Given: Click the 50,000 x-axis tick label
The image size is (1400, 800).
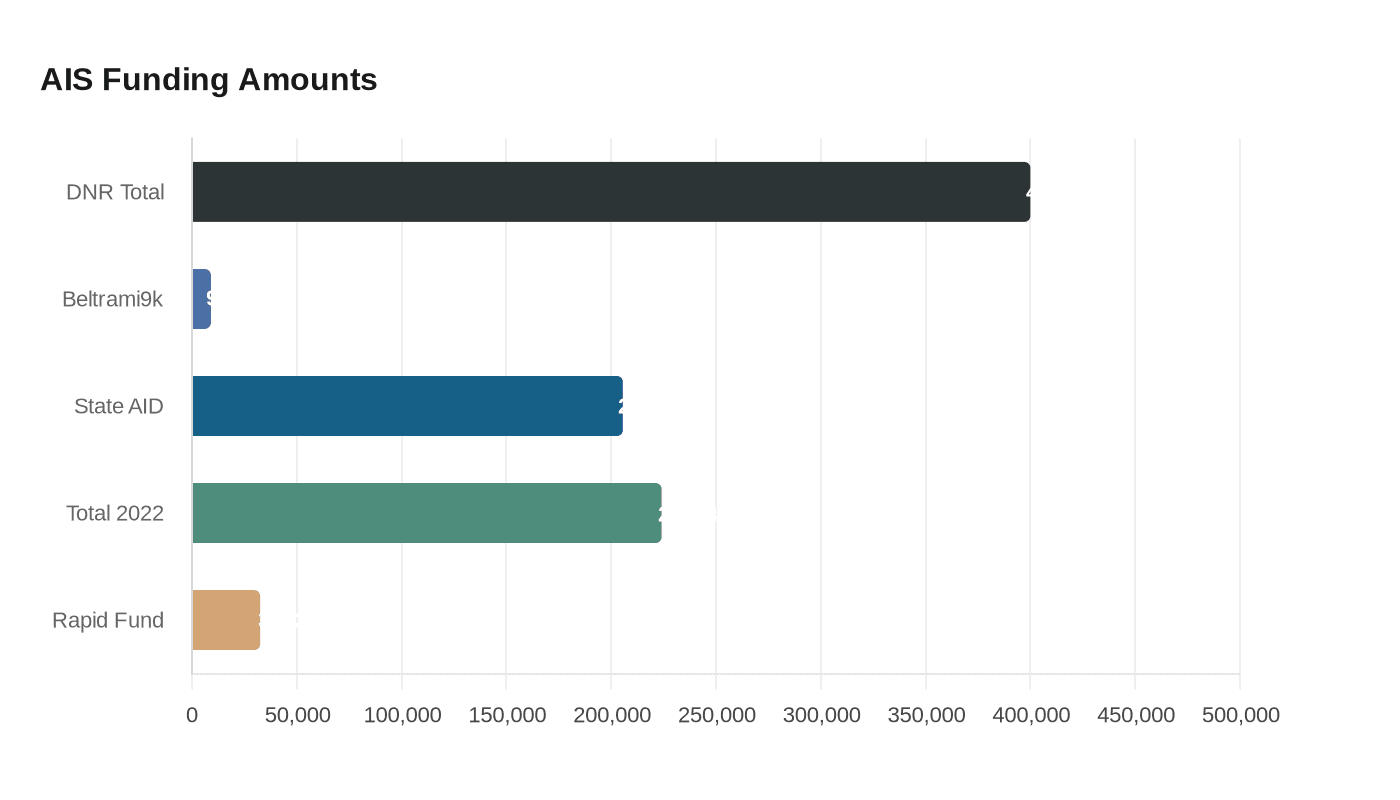Looking at the screenshot, I should pos(297,715).
